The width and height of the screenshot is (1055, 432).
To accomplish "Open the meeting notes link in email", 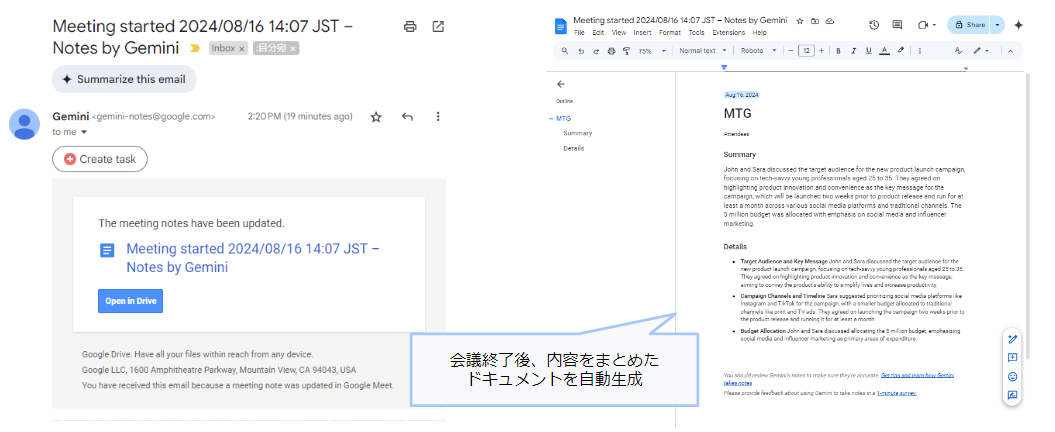I will (253, 258).
